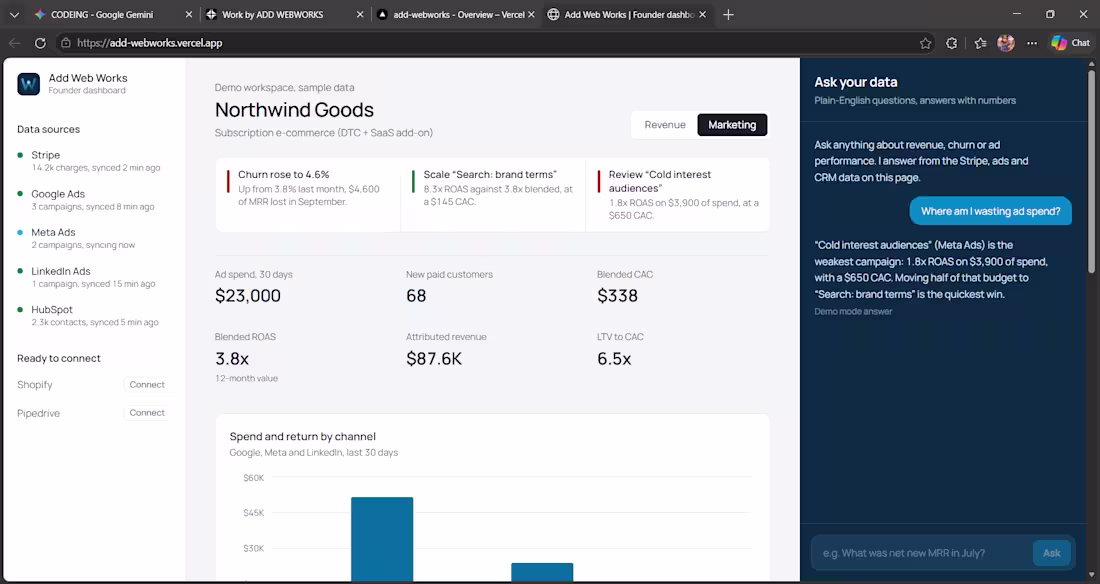Switch to the Revenue view

(664, 125)
